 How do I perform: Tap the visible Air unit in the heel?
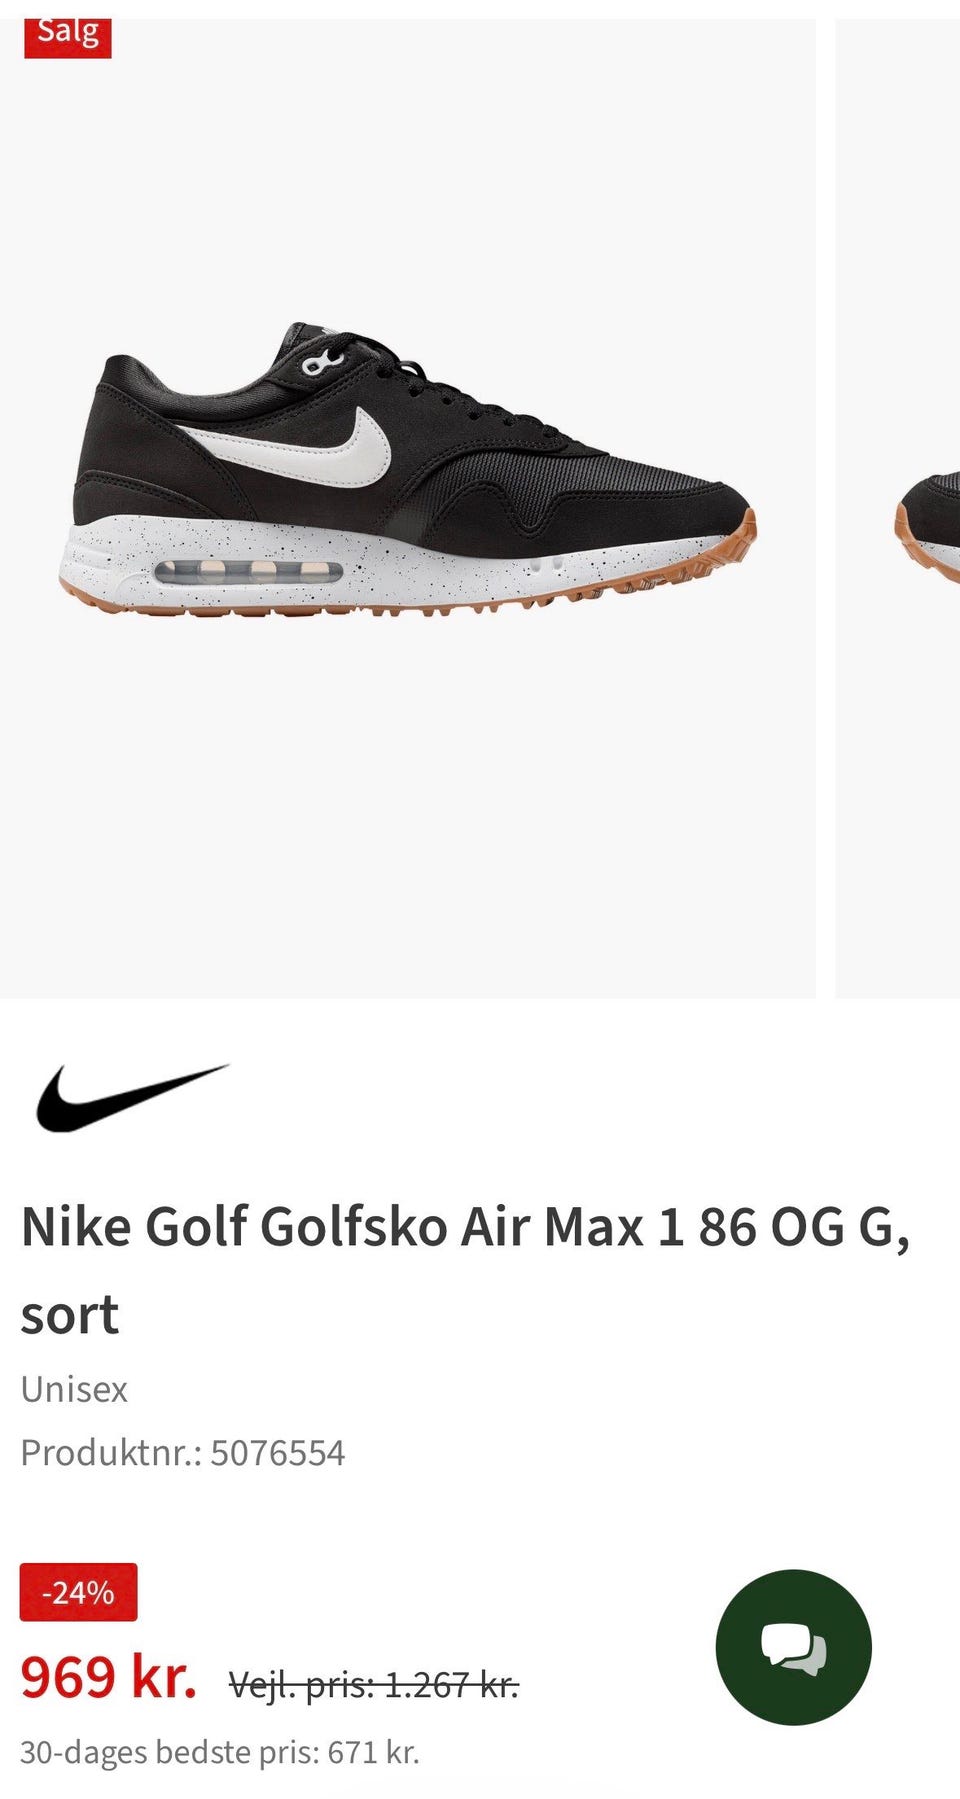[248, 572]
